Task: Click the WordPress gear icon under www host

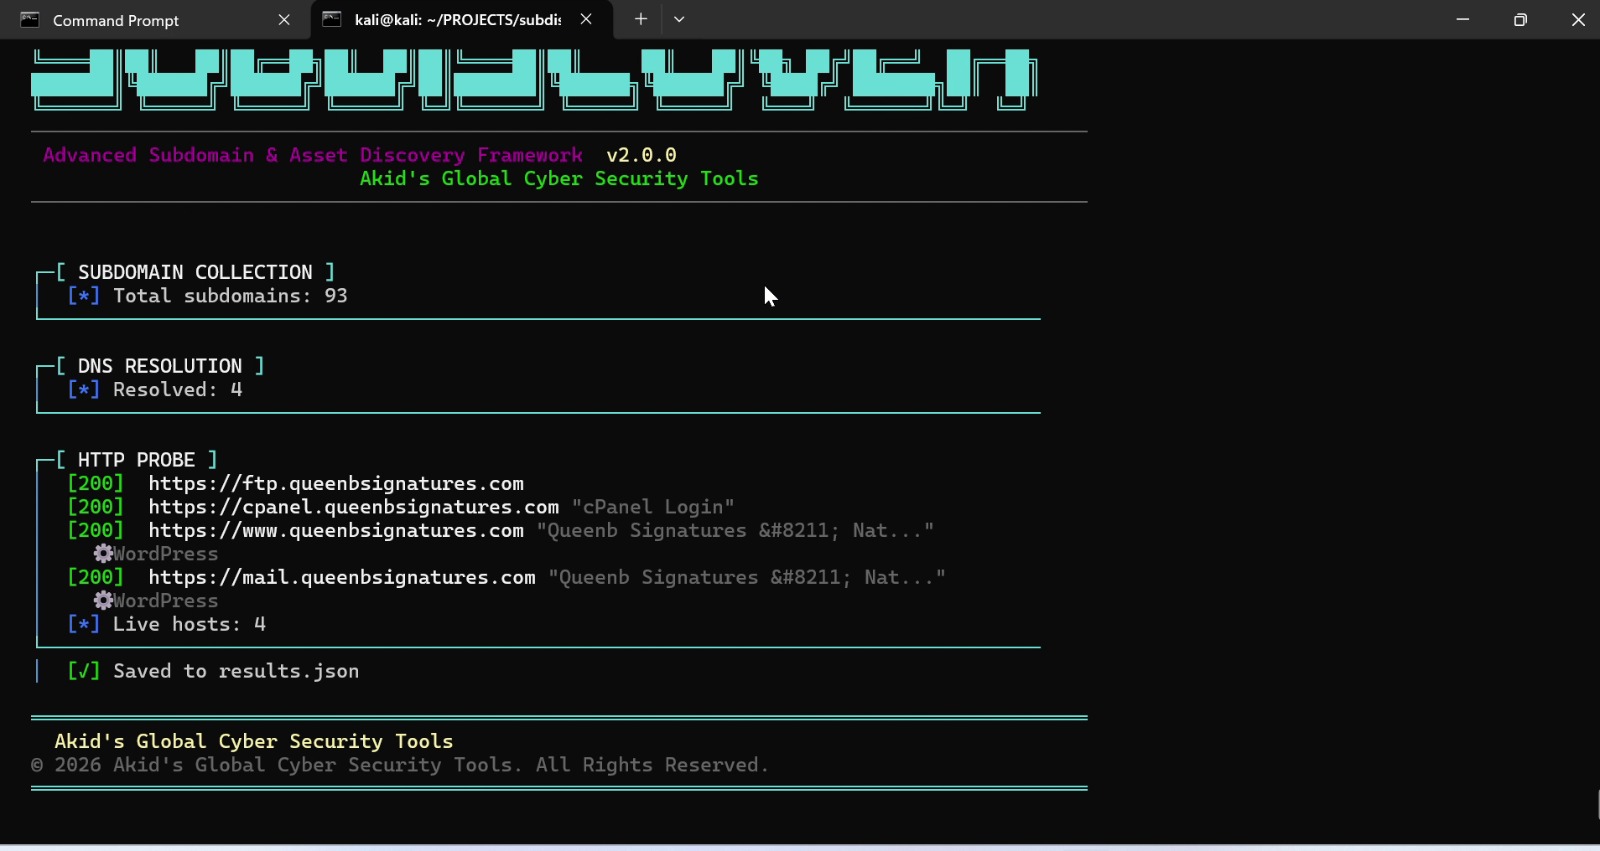Action: click(103, 554)
